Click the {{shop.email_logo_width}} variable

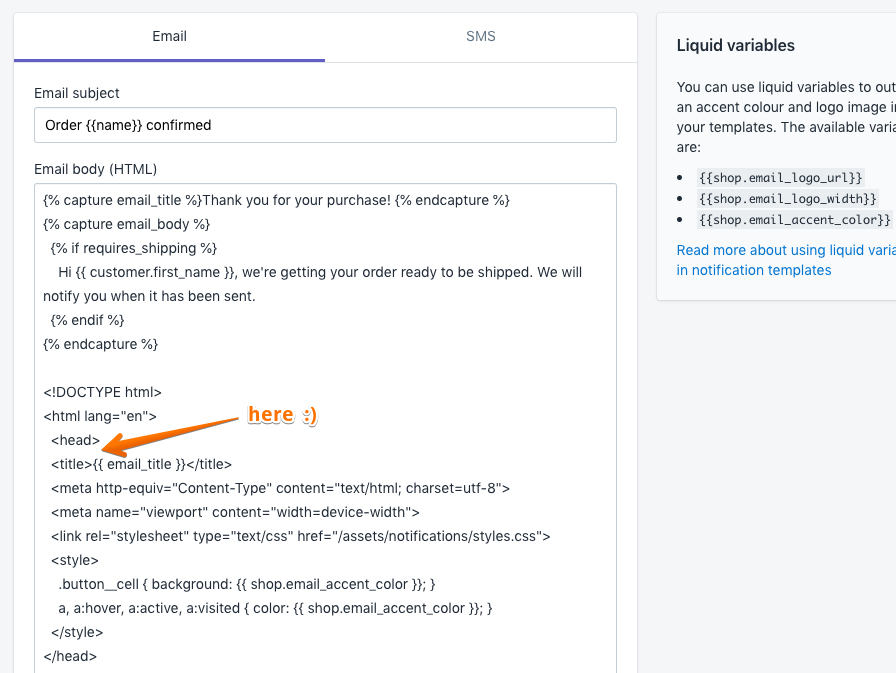click(787, 199)
